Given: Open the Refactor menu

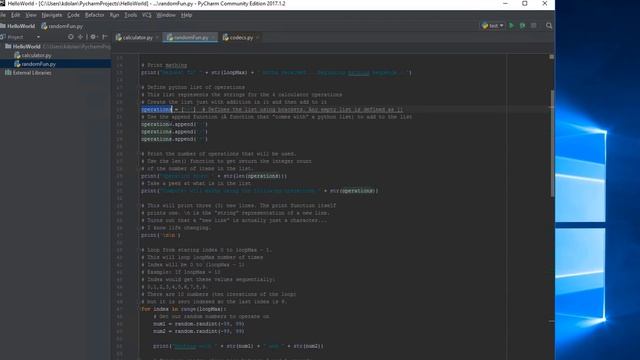Looking at the screenshot, I should coord(95,15).
